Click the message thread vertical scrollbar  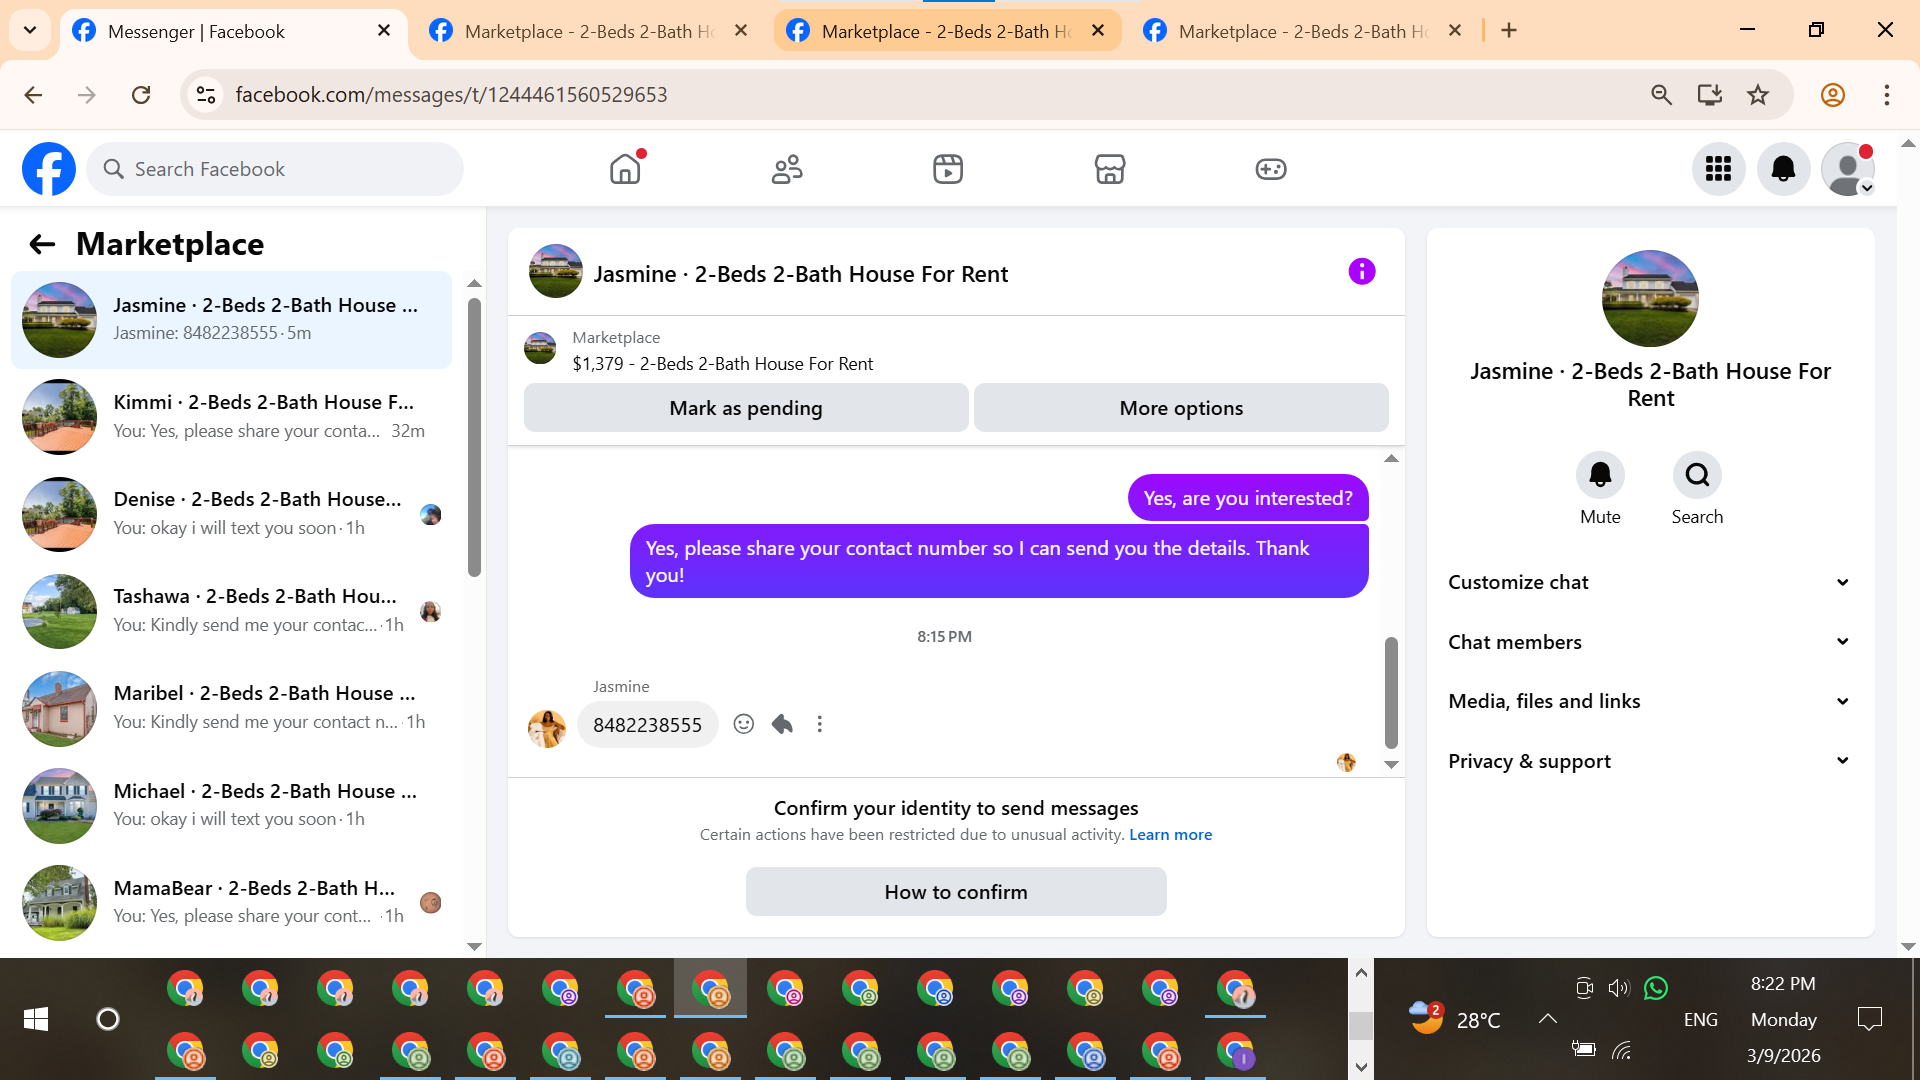click(x=1391, y=692)
